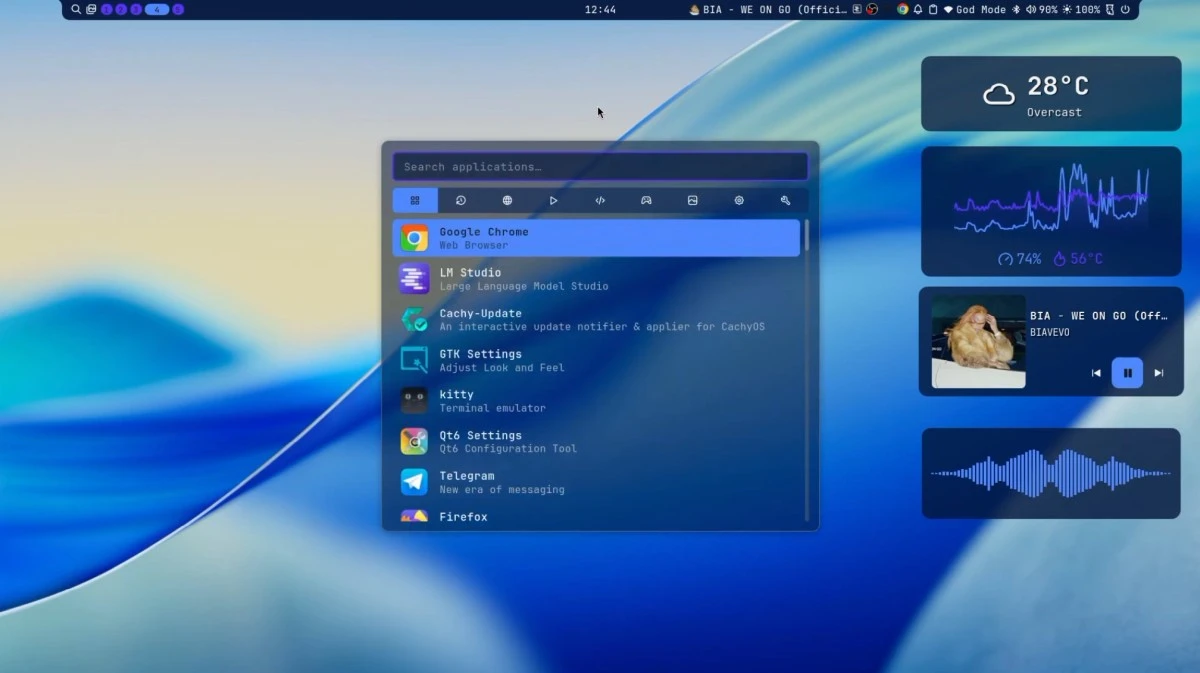The image size is (1200, 673).
Task: Open clipboard icon in the top bar
Action: (x=933, y=9)
